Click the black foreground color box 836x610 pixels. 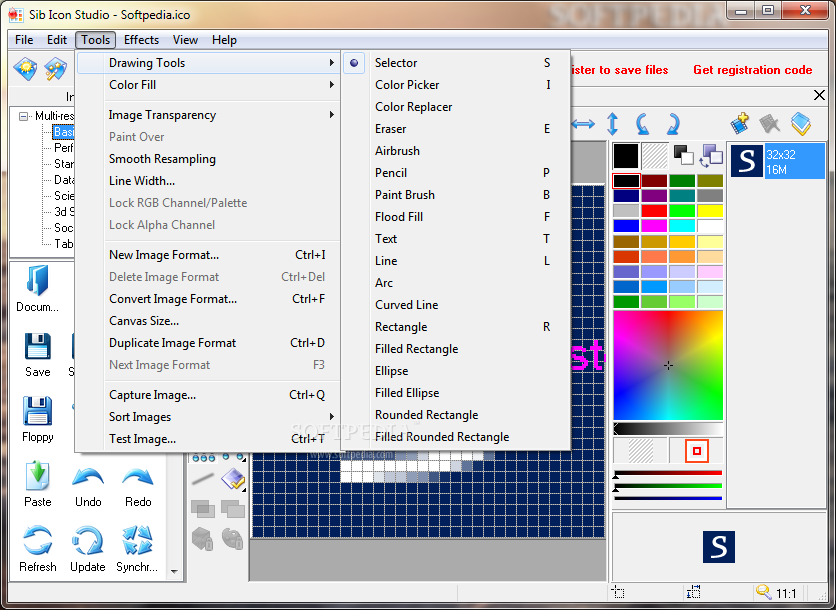626,156
